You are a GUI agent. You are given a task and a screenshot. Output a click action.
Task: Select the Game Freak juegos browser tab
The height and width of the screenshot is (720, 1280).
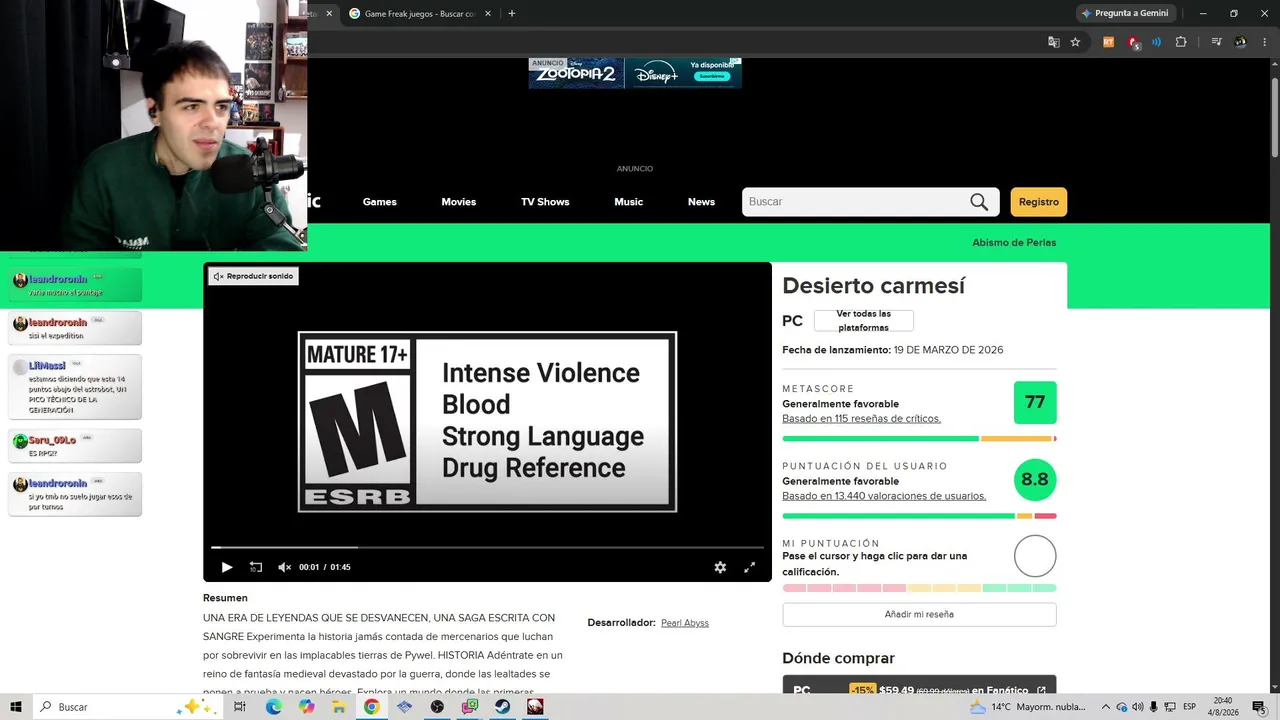(x=418, y=14)
